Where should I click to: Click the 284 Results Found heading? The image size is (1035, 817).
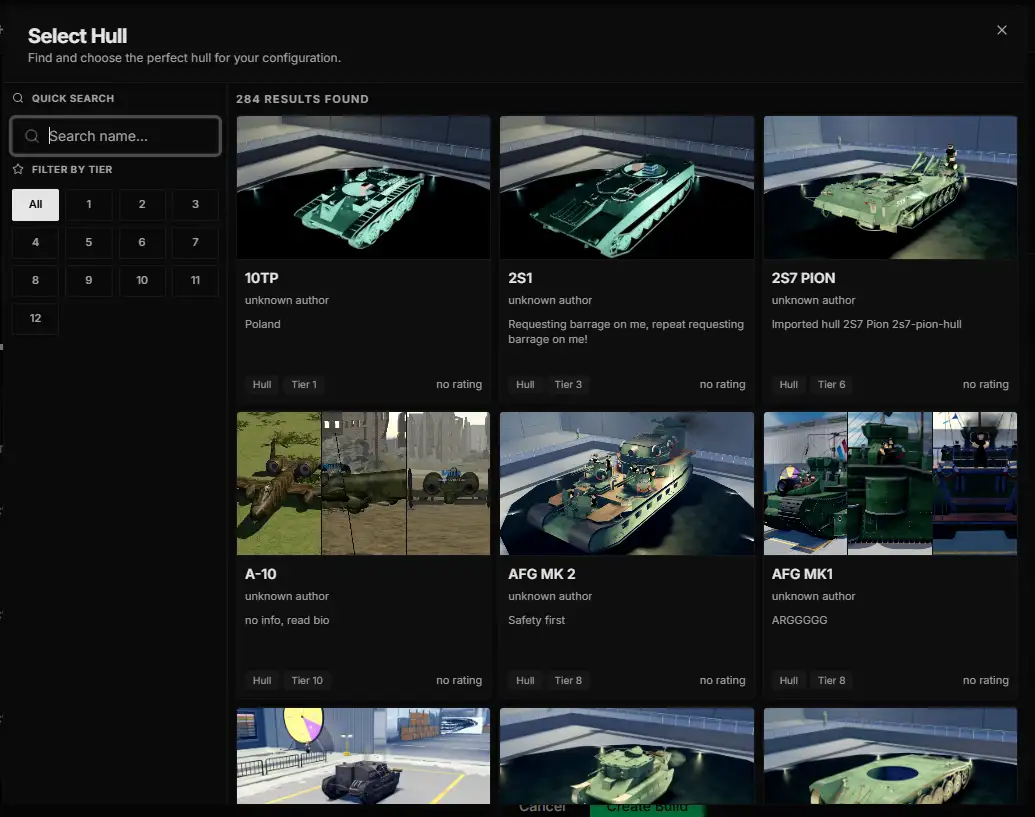[x=302, y=99]
